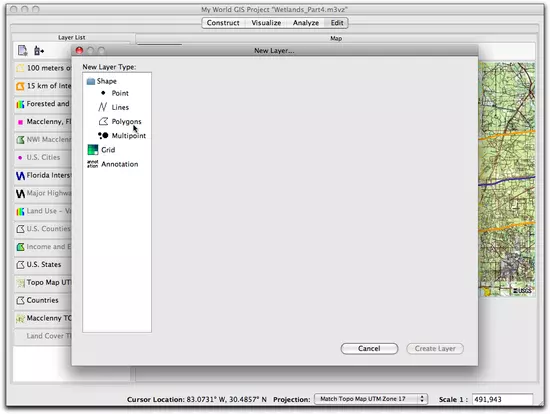Viewport: 550px width, 414px height.
Task: Click the topo map area behind dialog
Action: coord(507,180)
